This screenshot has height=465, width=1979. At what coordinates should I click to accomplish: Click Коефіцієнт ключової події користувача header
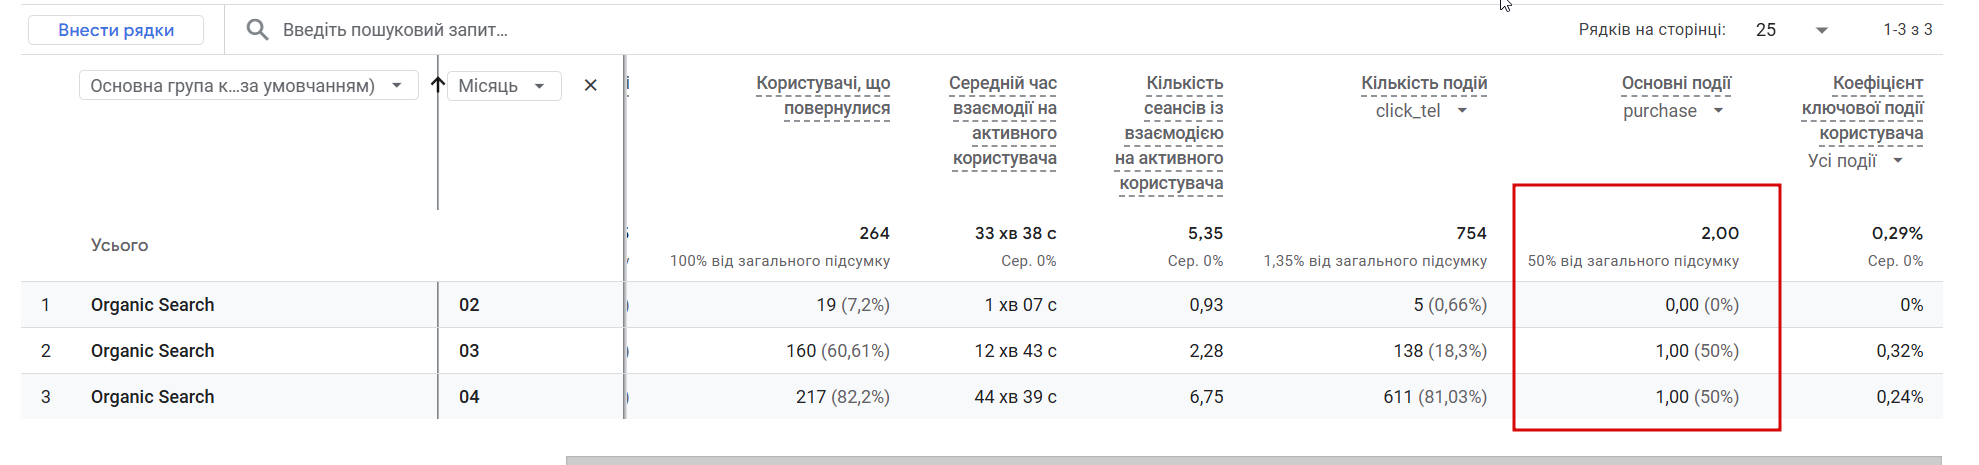1863,108
